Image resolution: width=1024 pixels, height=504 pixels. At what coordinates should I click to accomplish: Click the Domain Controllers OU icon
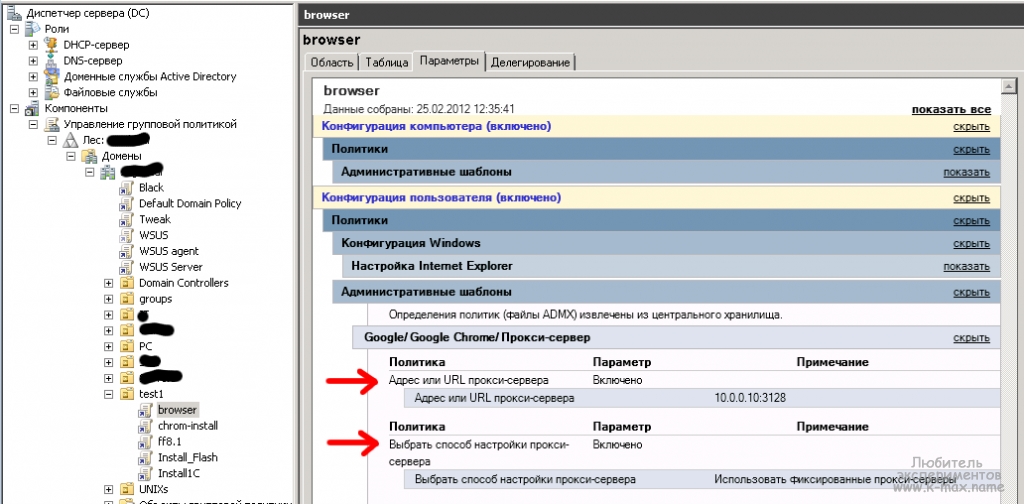(127, 283)
